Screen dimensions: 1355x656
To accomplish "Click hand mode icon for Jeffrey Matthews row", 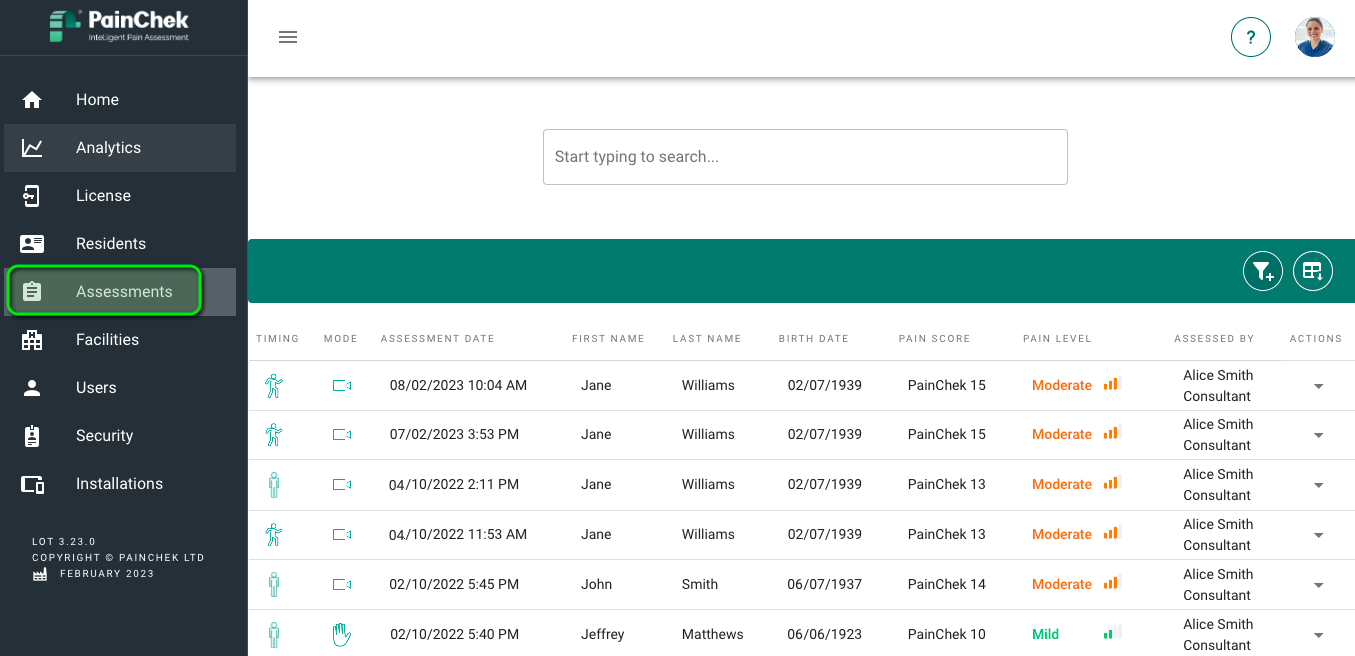I will [342, 634].
